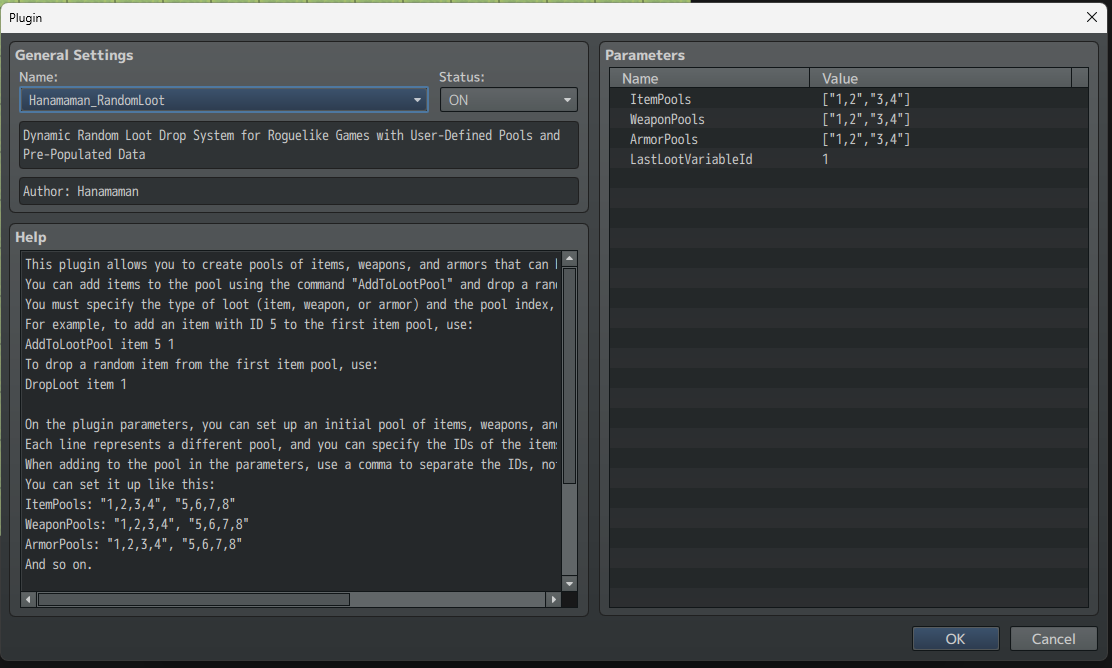Select the WeaponPools parameter row
This screenshot has width=1112, height=668.
[848, 119]
